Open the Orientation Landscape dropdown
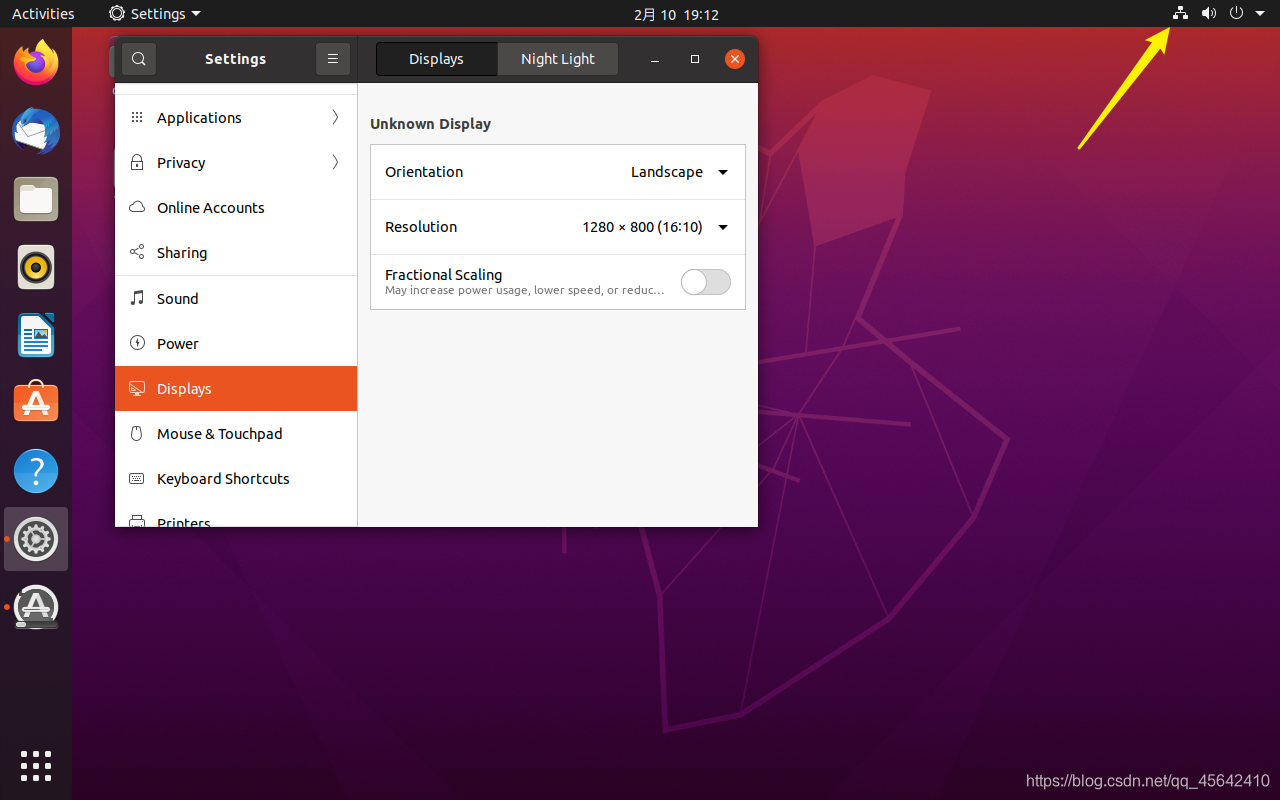 [x=679, y=172]
